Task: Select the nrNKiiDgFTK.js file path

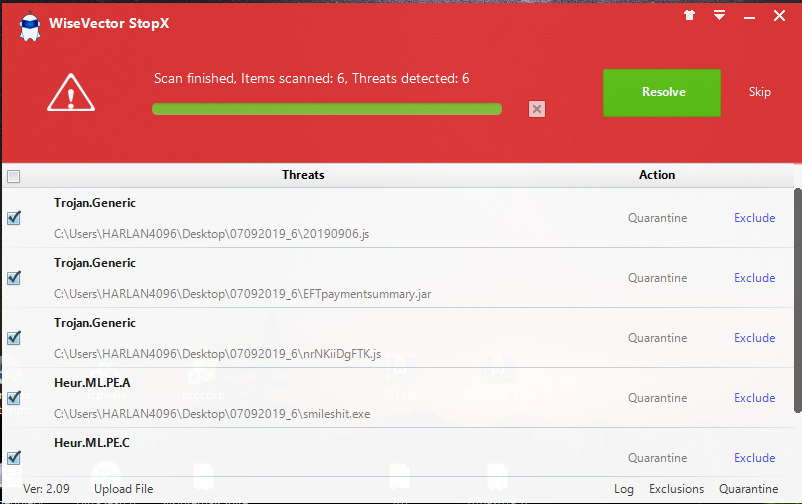Action: [x=217, y=354]
